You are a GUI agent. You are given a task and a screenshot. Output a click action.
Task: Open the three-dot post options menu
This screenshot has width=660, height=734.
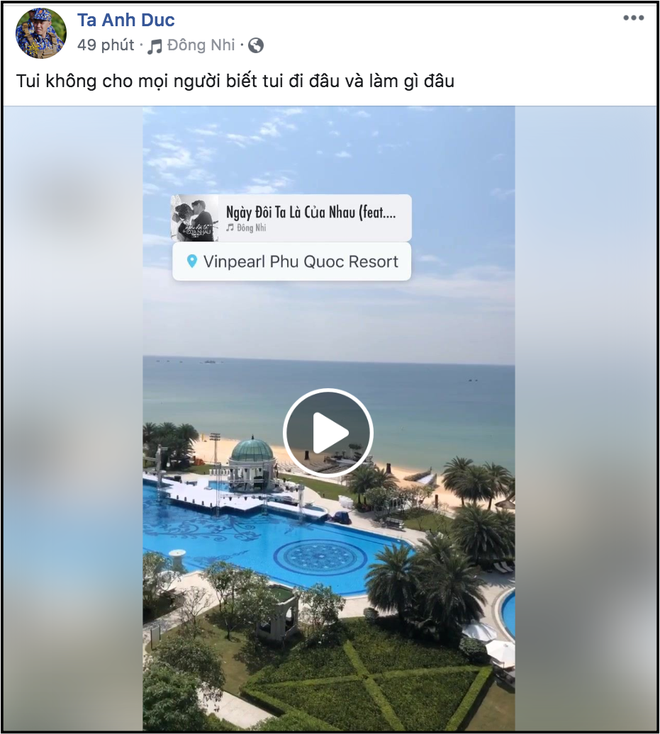point(633,18)
